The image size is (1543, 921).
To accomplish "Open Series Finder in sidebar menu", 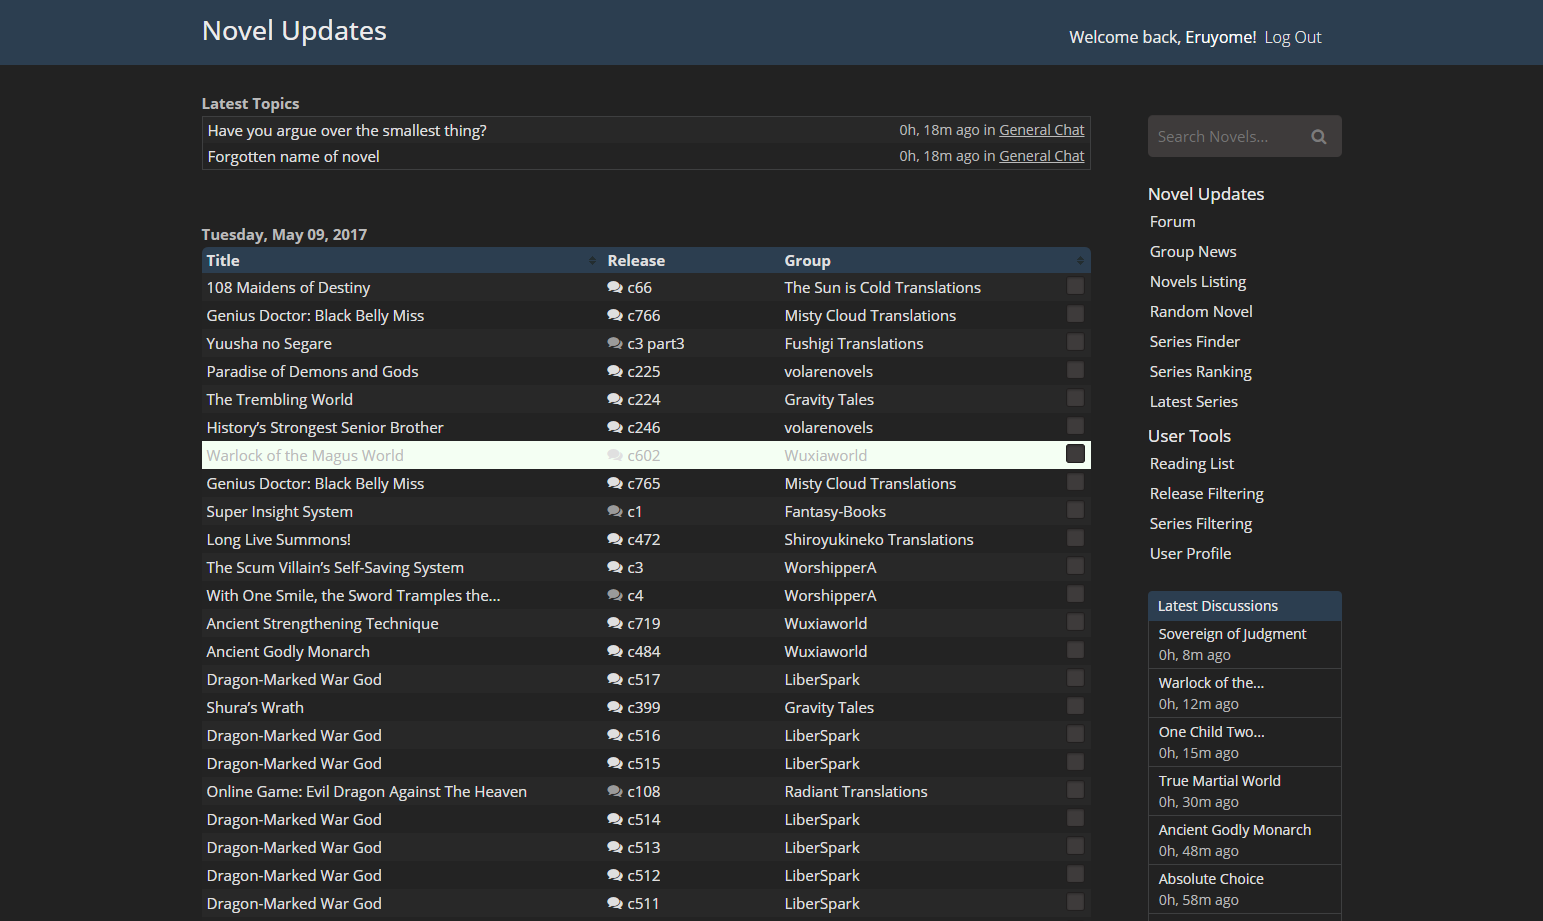I will tap(1194, 342).
